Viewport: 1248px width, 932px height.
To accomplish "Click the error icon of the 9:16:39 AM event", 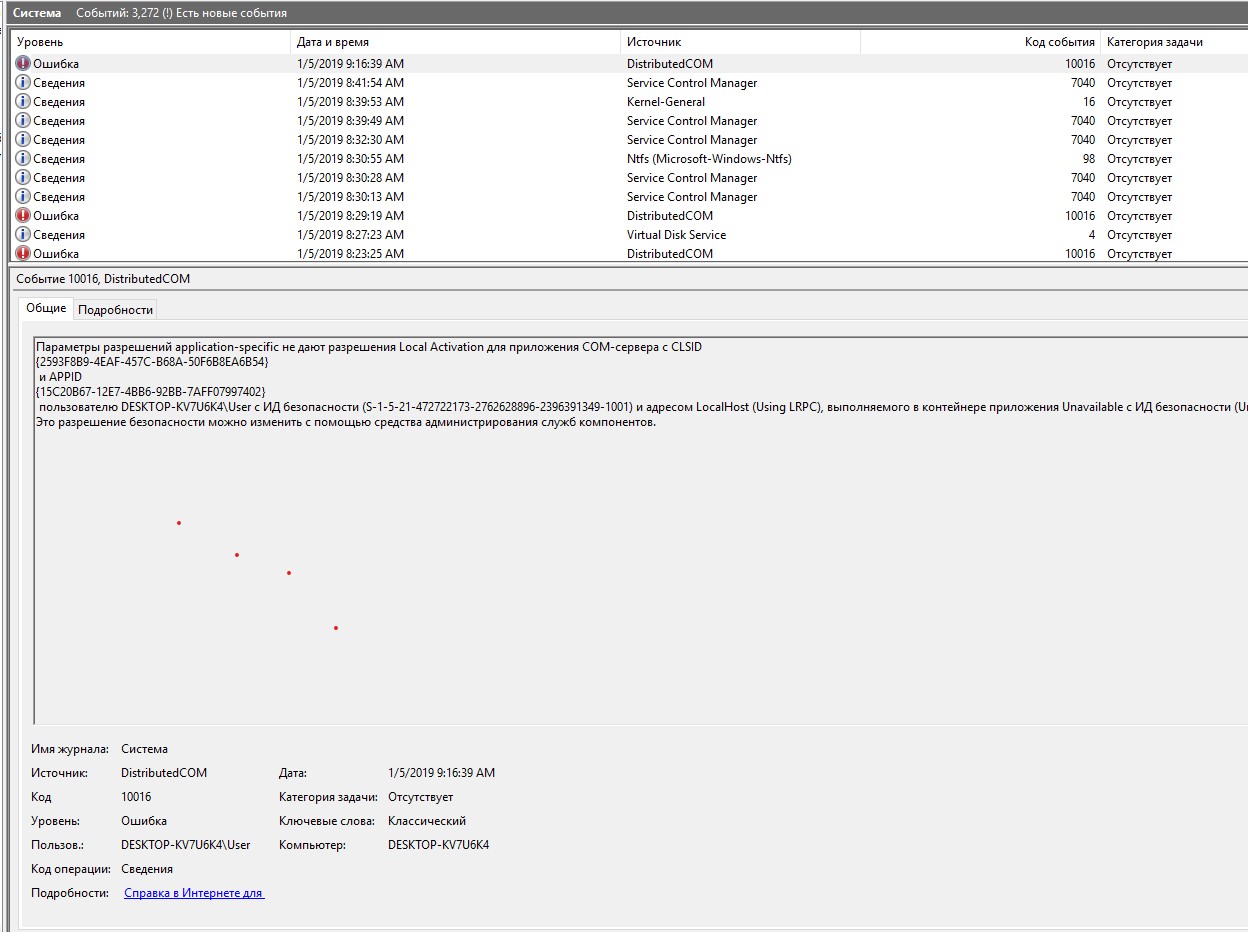I will pos(23,64).
